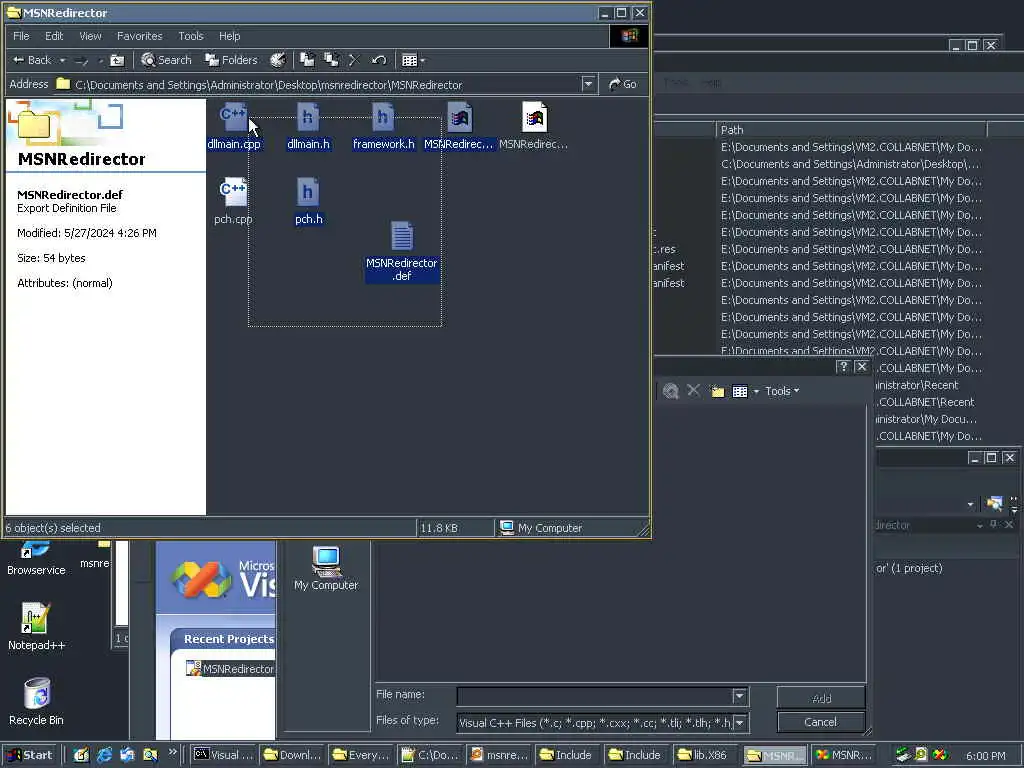Viewport: 1024px width, 768px height.
Task: Switch to the Visual ... command prompt taskbar button
Action: pyautogui.click(x=224, y=755)
